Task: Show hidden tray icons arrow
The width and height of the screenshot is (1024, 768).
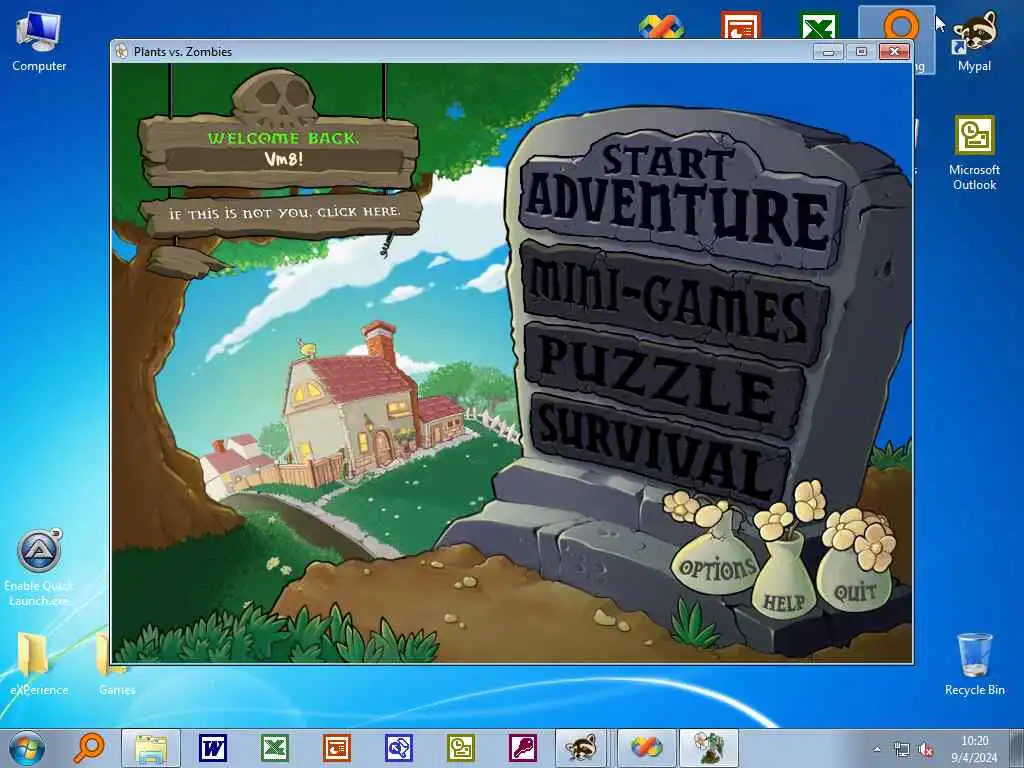Action: pos(877,749)
